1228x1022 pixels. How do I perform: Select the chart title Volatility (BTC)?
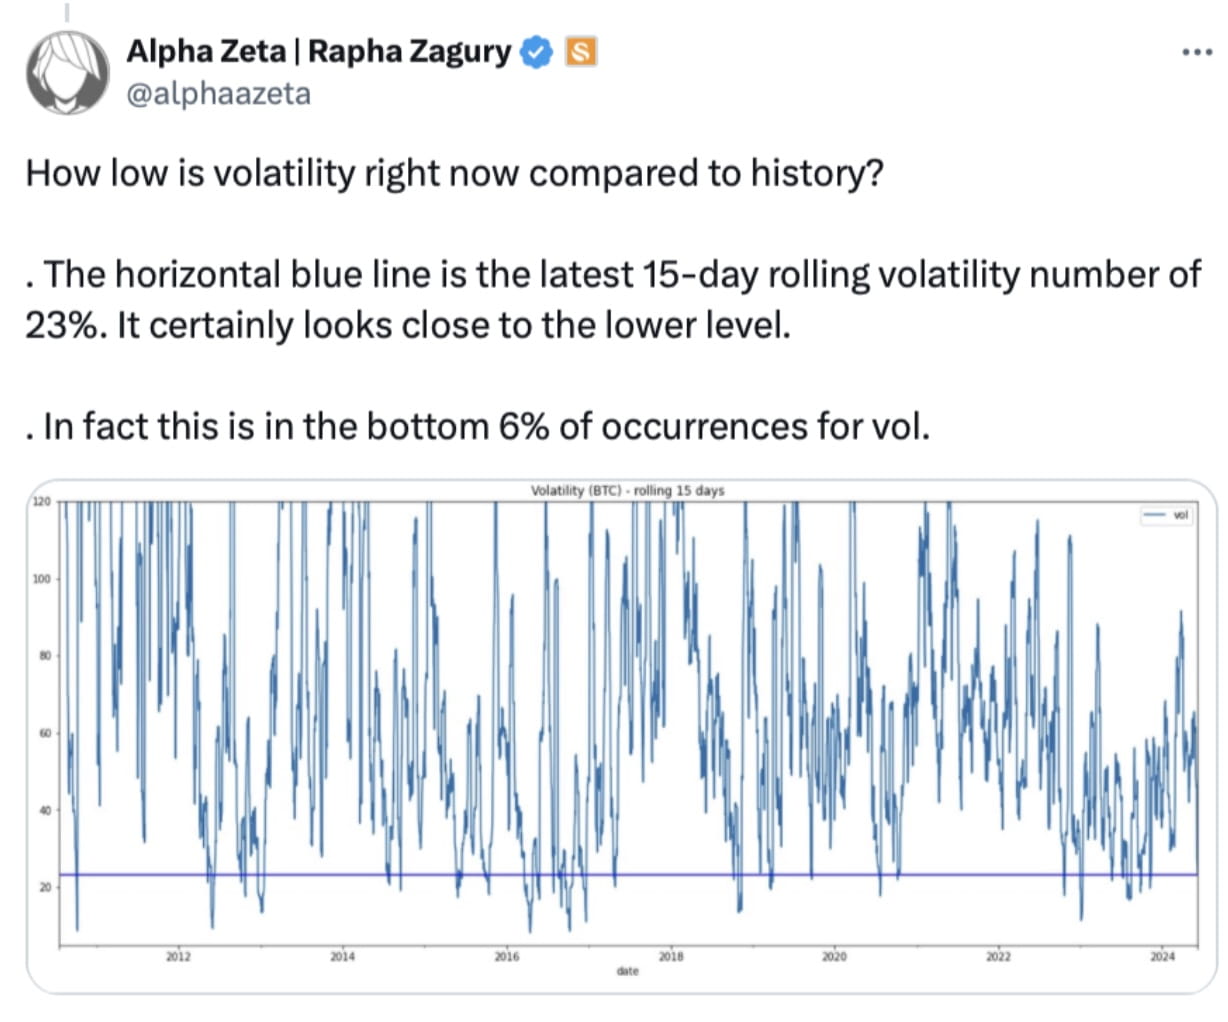coord(627,491)
